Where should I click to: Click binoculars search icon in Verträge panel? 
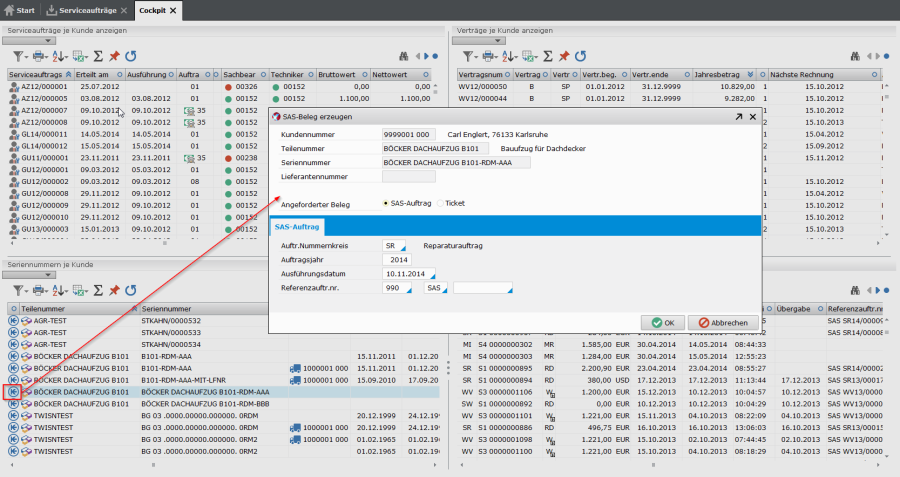pos(853,57)
